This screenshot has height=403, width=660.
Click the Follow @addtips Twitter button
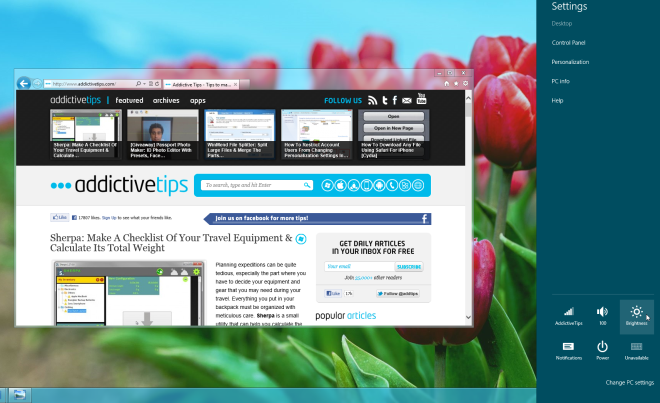pos(398,294)
